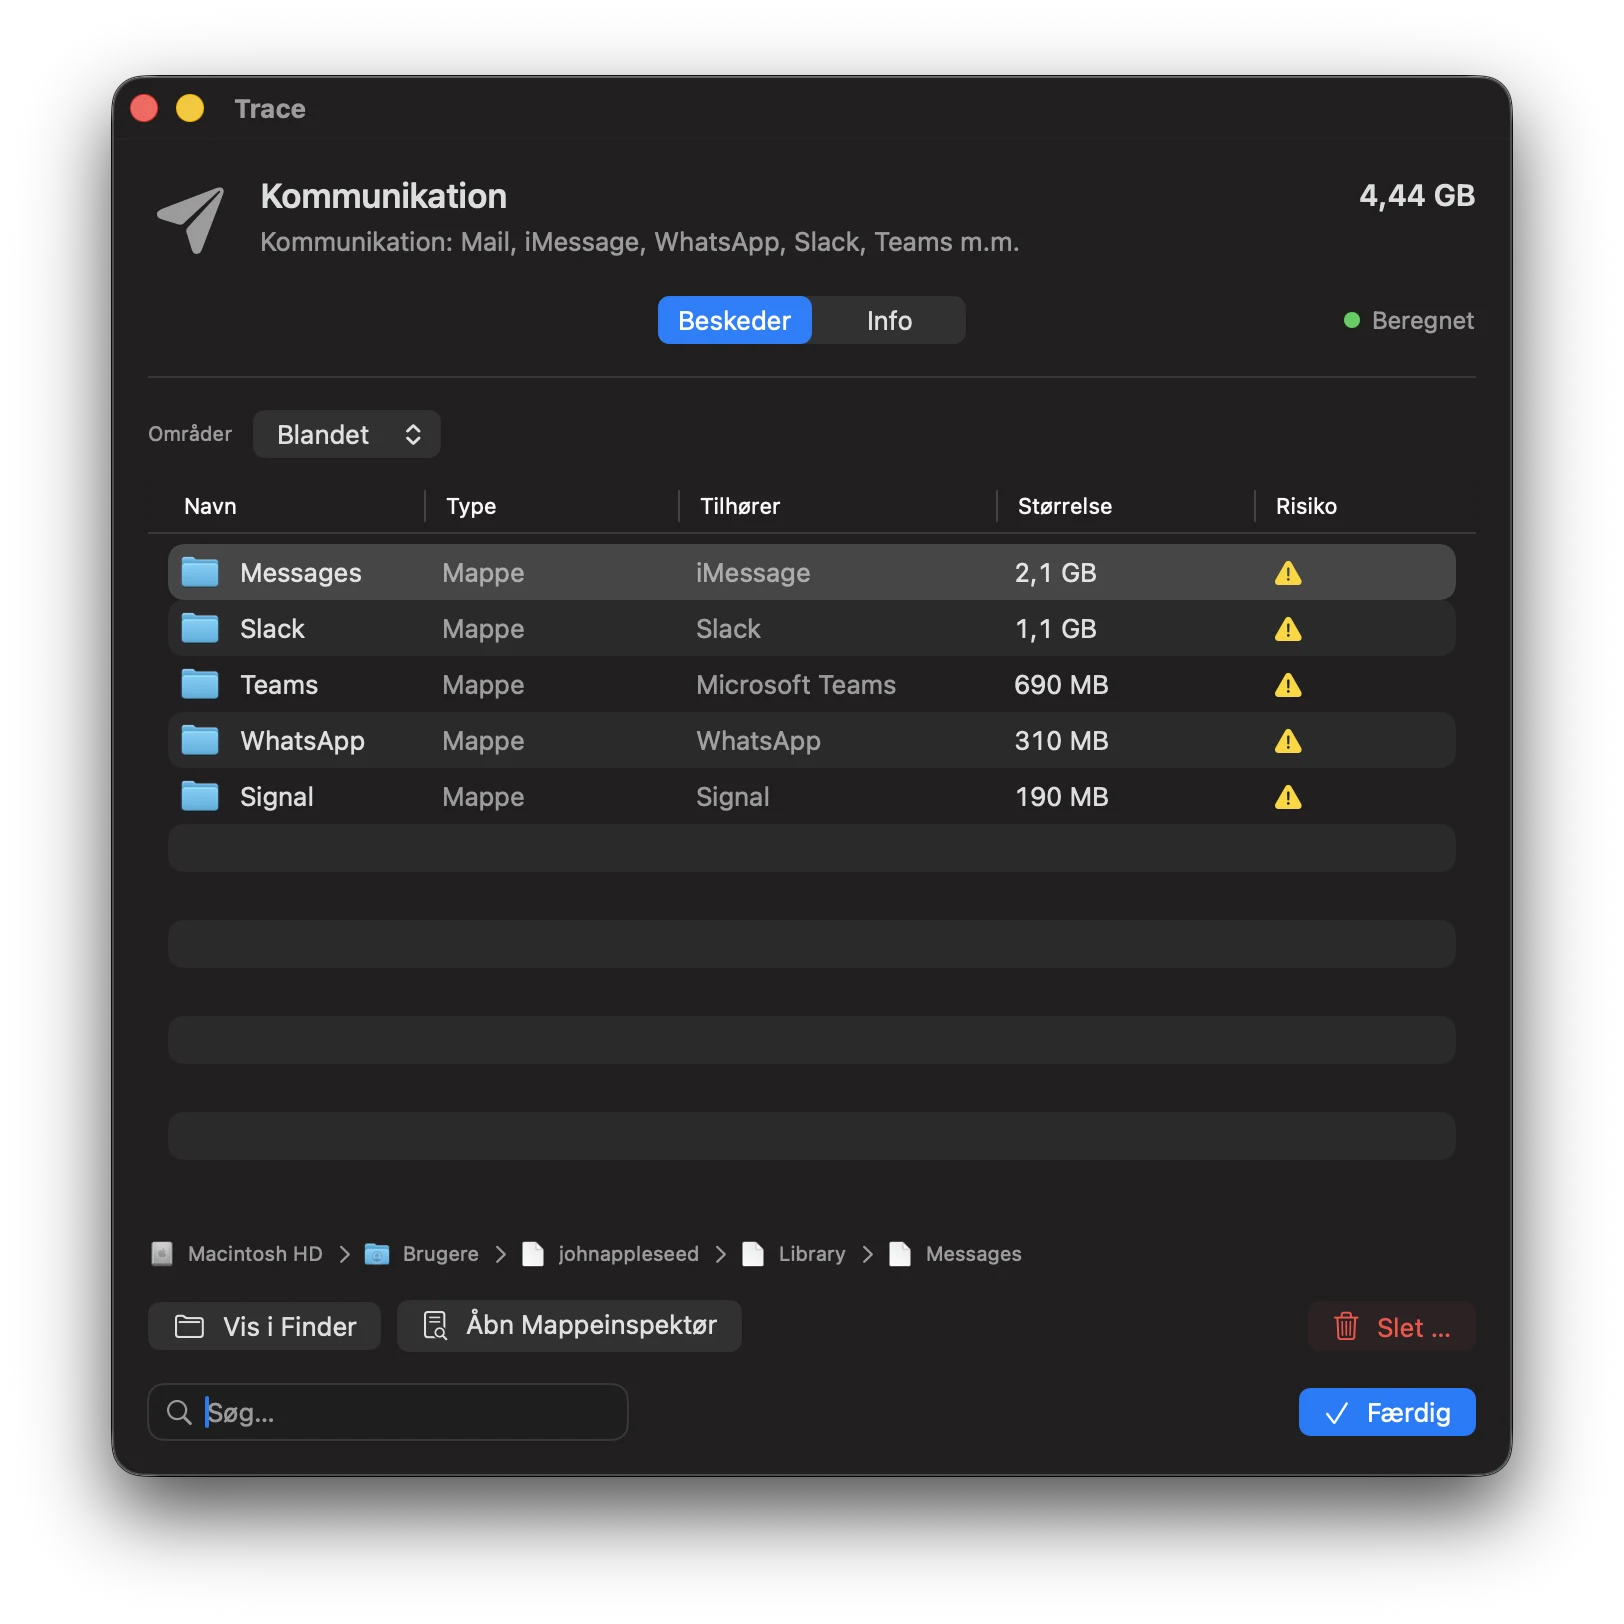Sort by the Type column header
The height and width of the screenshot is (1624, 1624).
pyautogui.click(x=471, y=506)
